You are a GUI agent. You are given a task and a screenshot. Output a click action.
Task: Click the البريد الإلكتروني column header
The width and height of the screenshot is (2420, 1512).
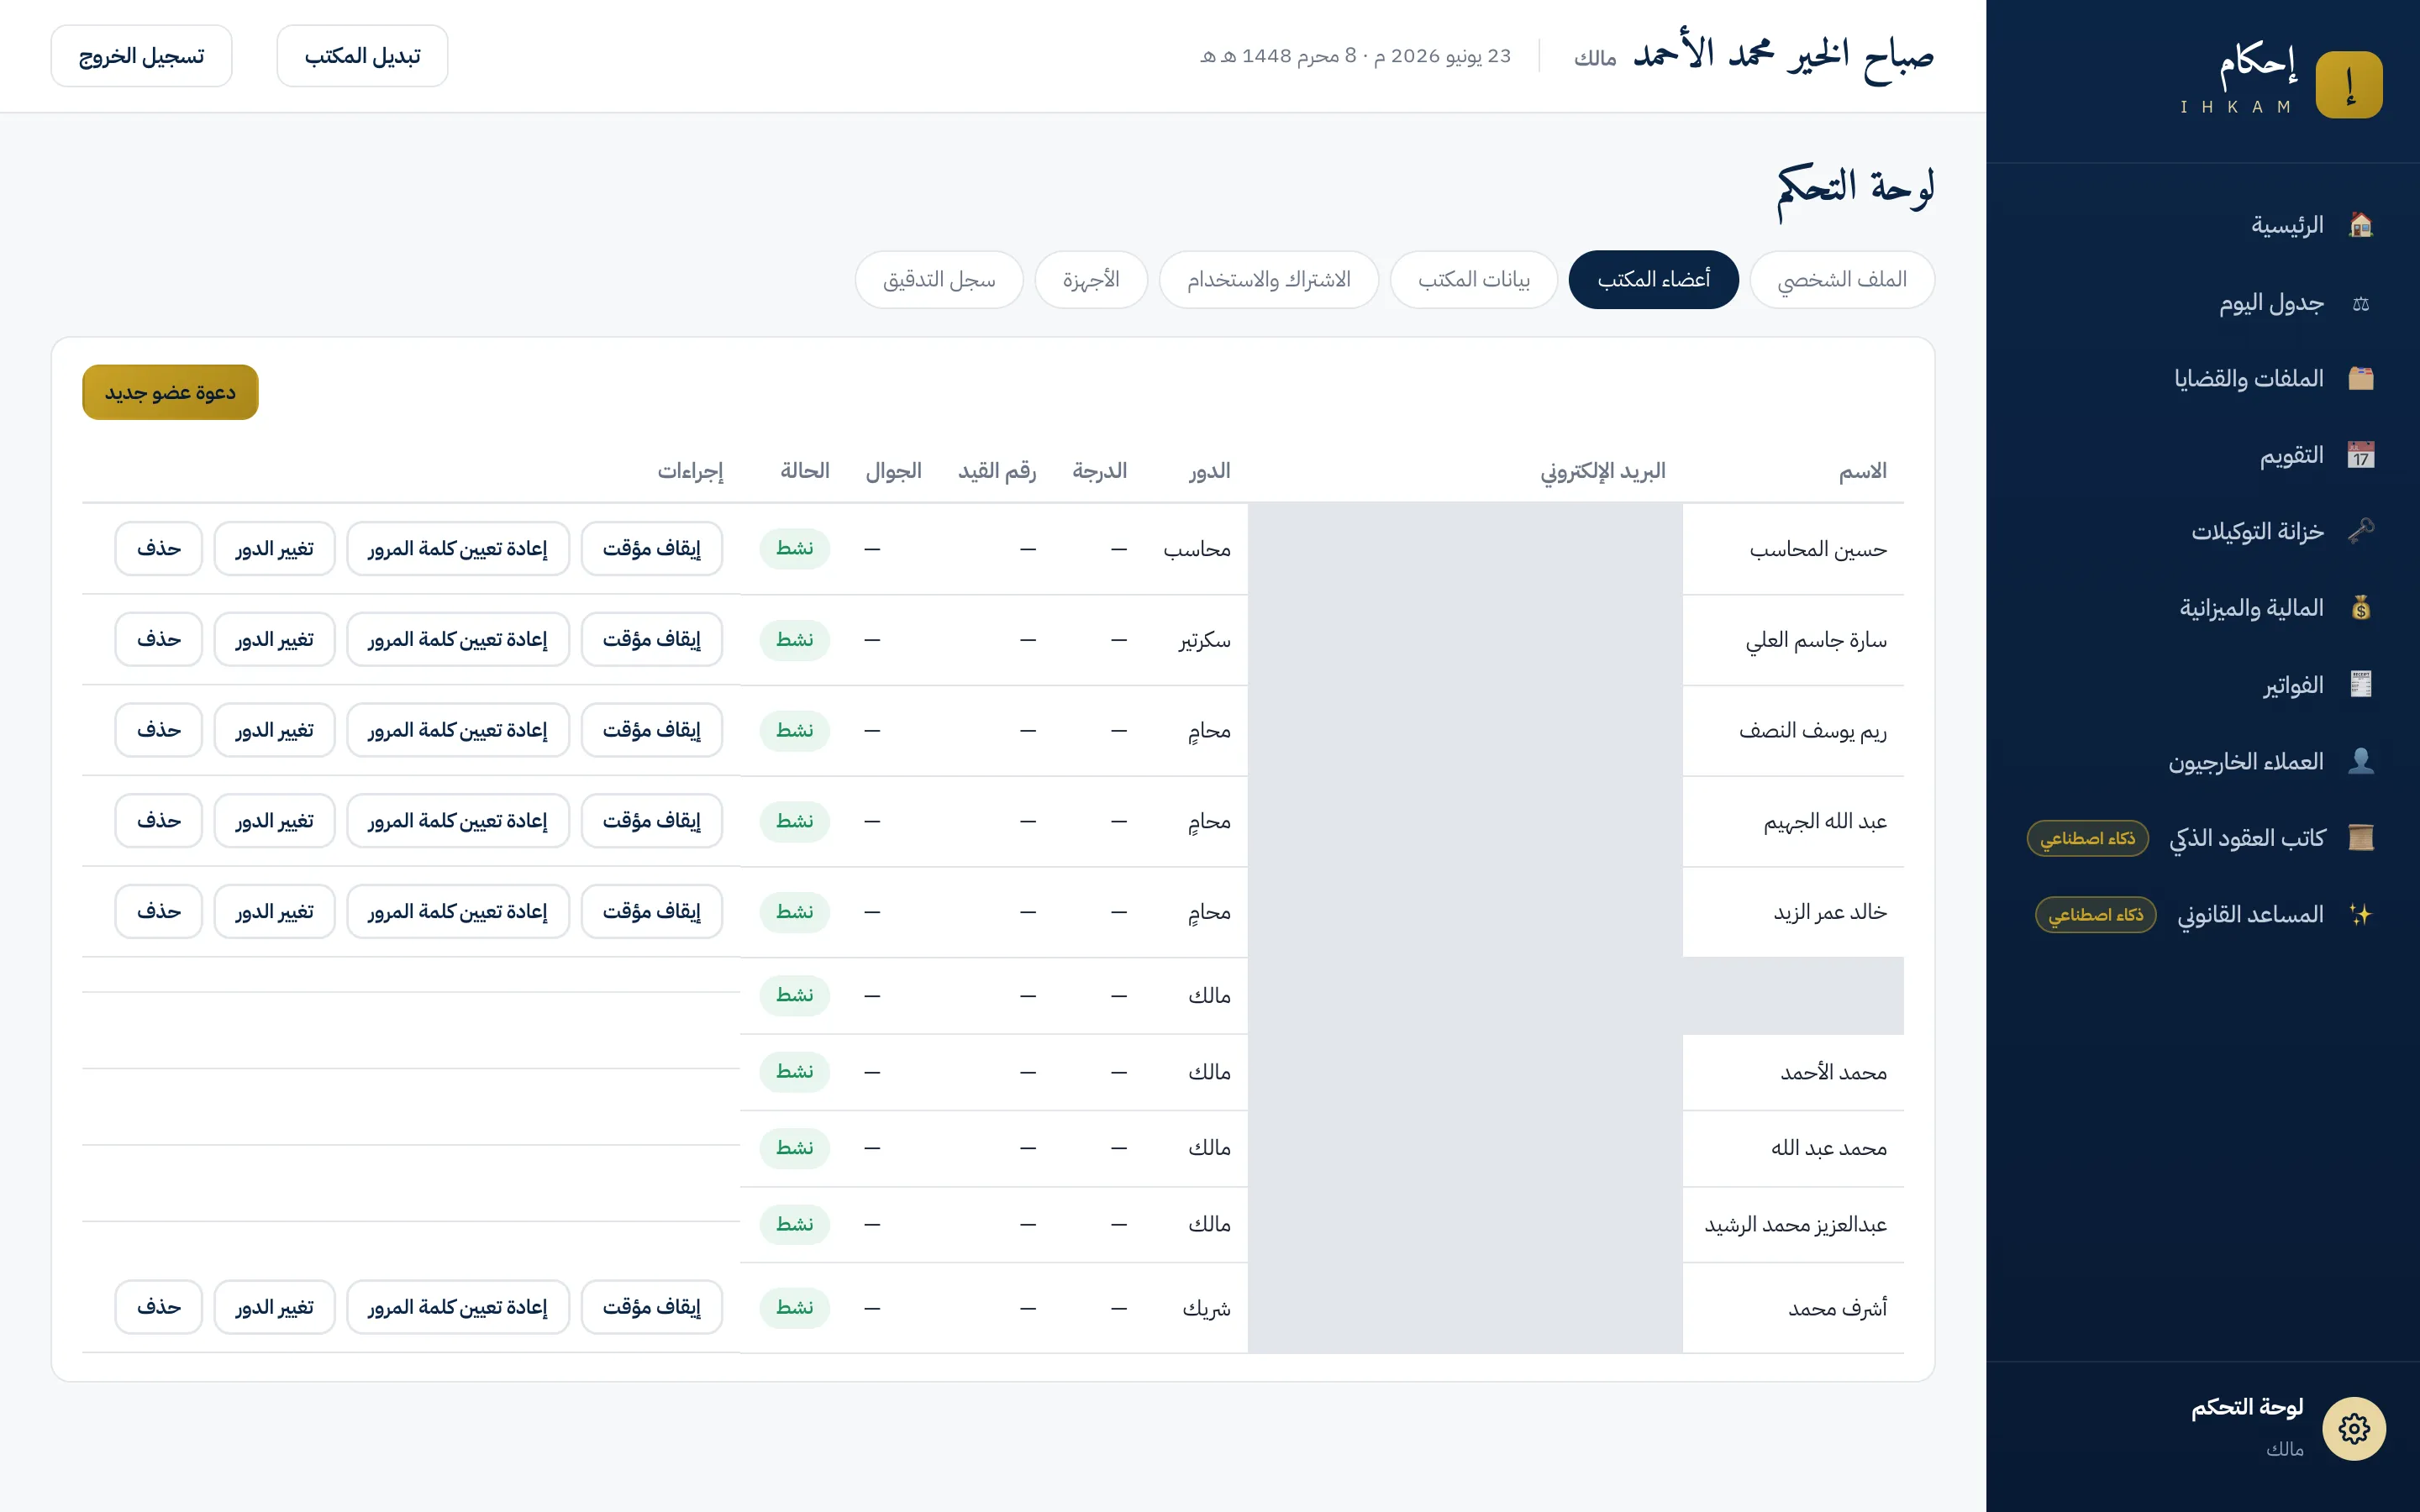click(x=1602, y=471)
